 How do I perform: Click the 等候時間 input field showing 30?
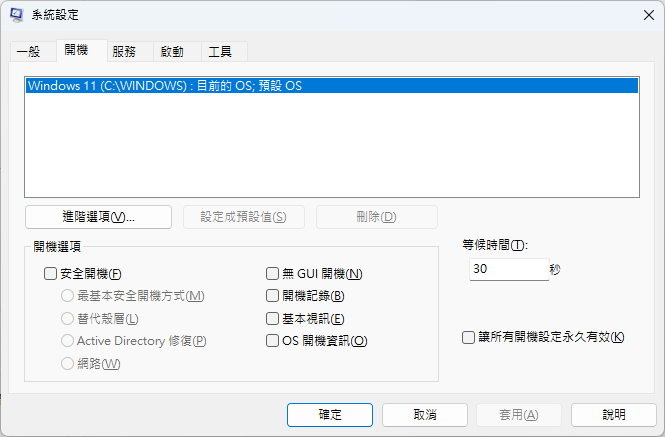click(509, 269)
